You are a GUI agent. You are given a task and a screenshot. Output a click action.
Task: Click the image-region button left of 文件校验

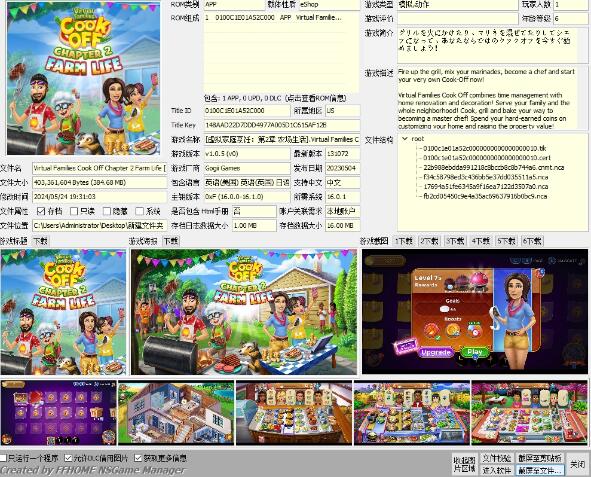[x=465, y=464]
